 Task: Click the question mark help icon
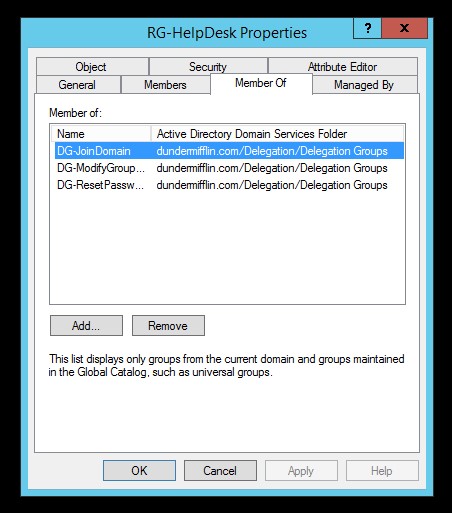(x=367, y=28)
